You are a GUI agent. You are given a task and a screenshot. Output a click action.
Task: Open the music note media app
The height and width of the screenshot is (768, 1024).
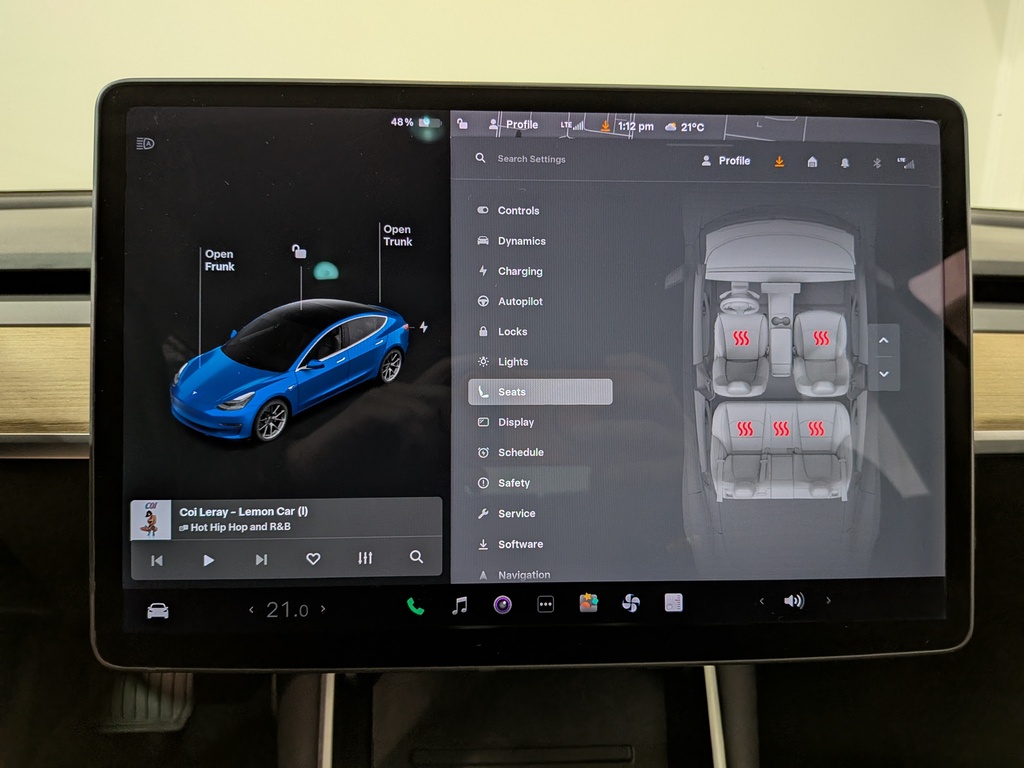459,605
